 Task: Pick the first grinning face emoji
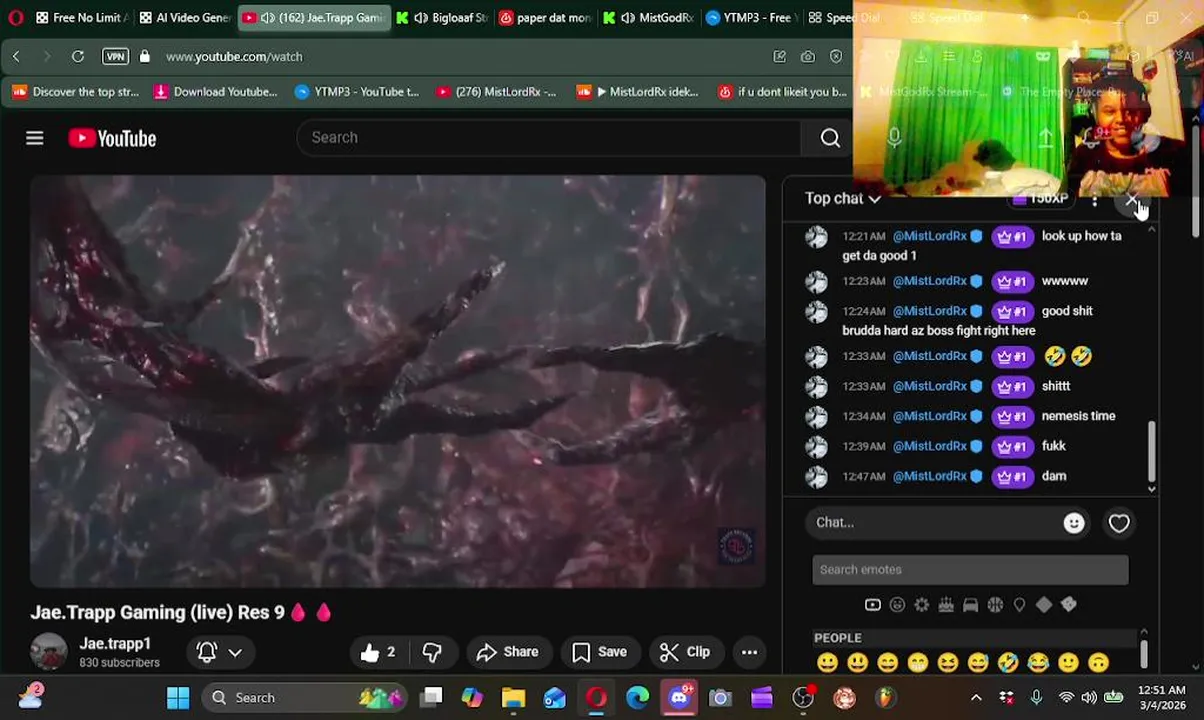pos(827,662)
